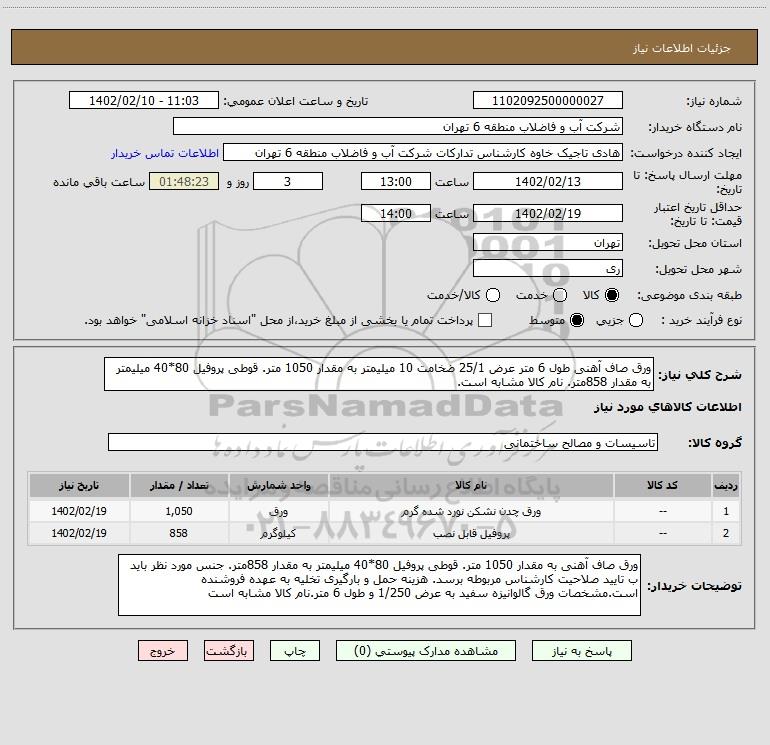Choose the متوسط purchase type radio

point(577,320)
